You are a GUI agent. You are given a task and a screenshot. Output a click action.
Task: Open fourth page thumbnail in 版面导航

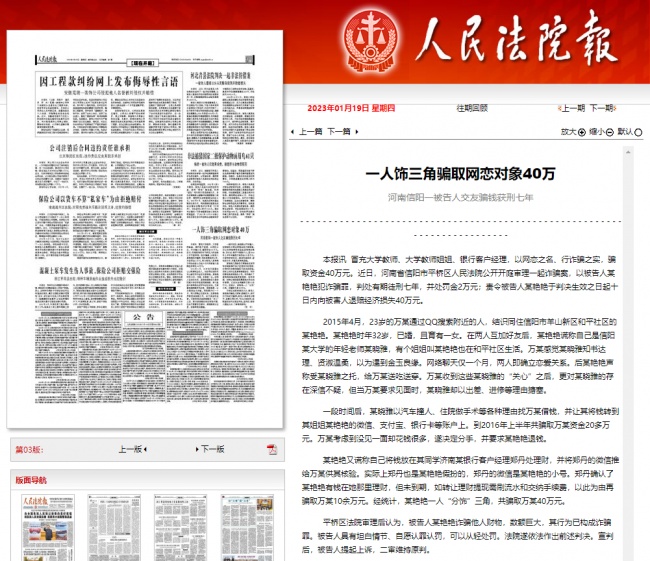pos(247,527)
